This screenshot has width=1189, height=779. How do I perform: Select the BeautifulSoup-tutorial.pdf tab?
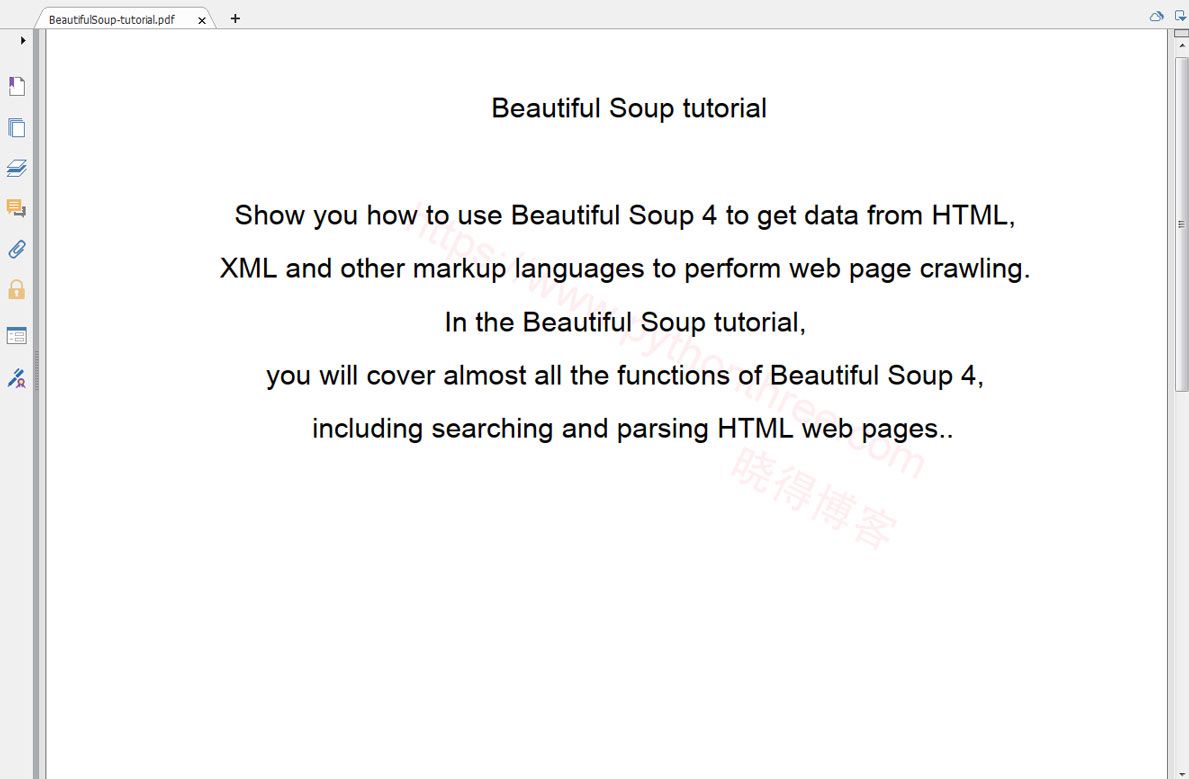coord(112,20)
